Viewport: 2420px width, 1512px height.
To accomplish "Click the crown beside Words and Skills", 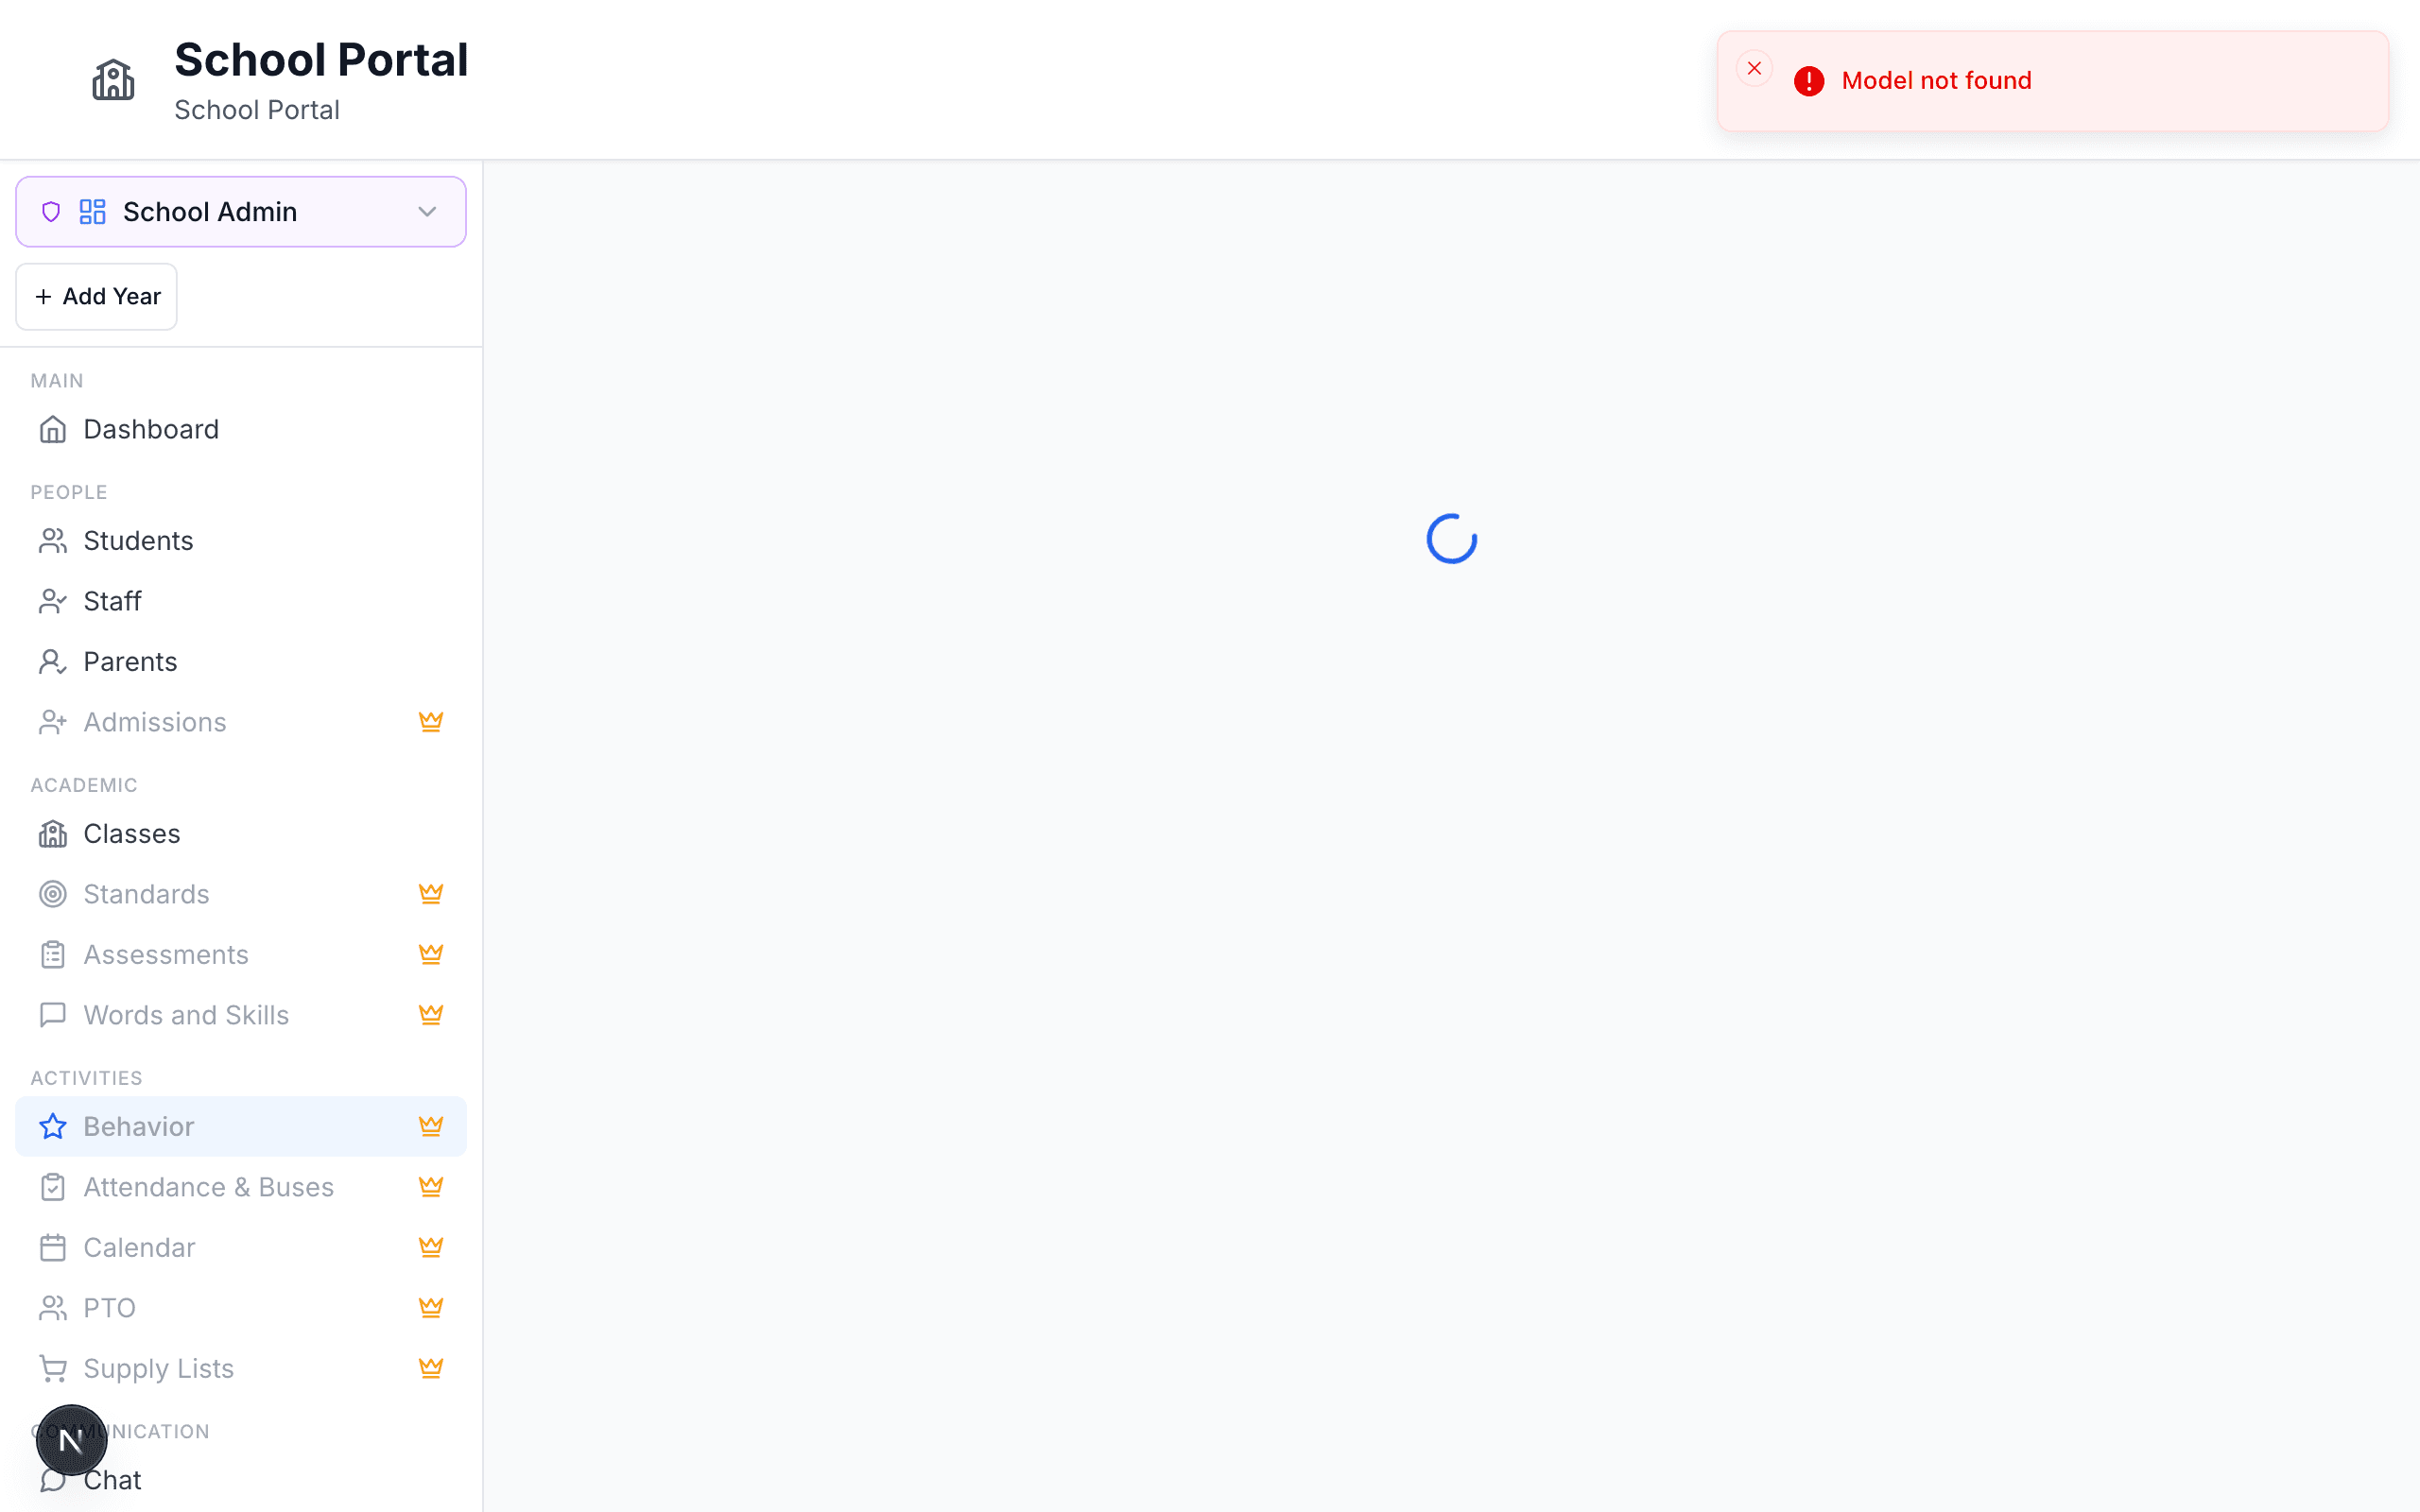I will (x=431, y=1015).
